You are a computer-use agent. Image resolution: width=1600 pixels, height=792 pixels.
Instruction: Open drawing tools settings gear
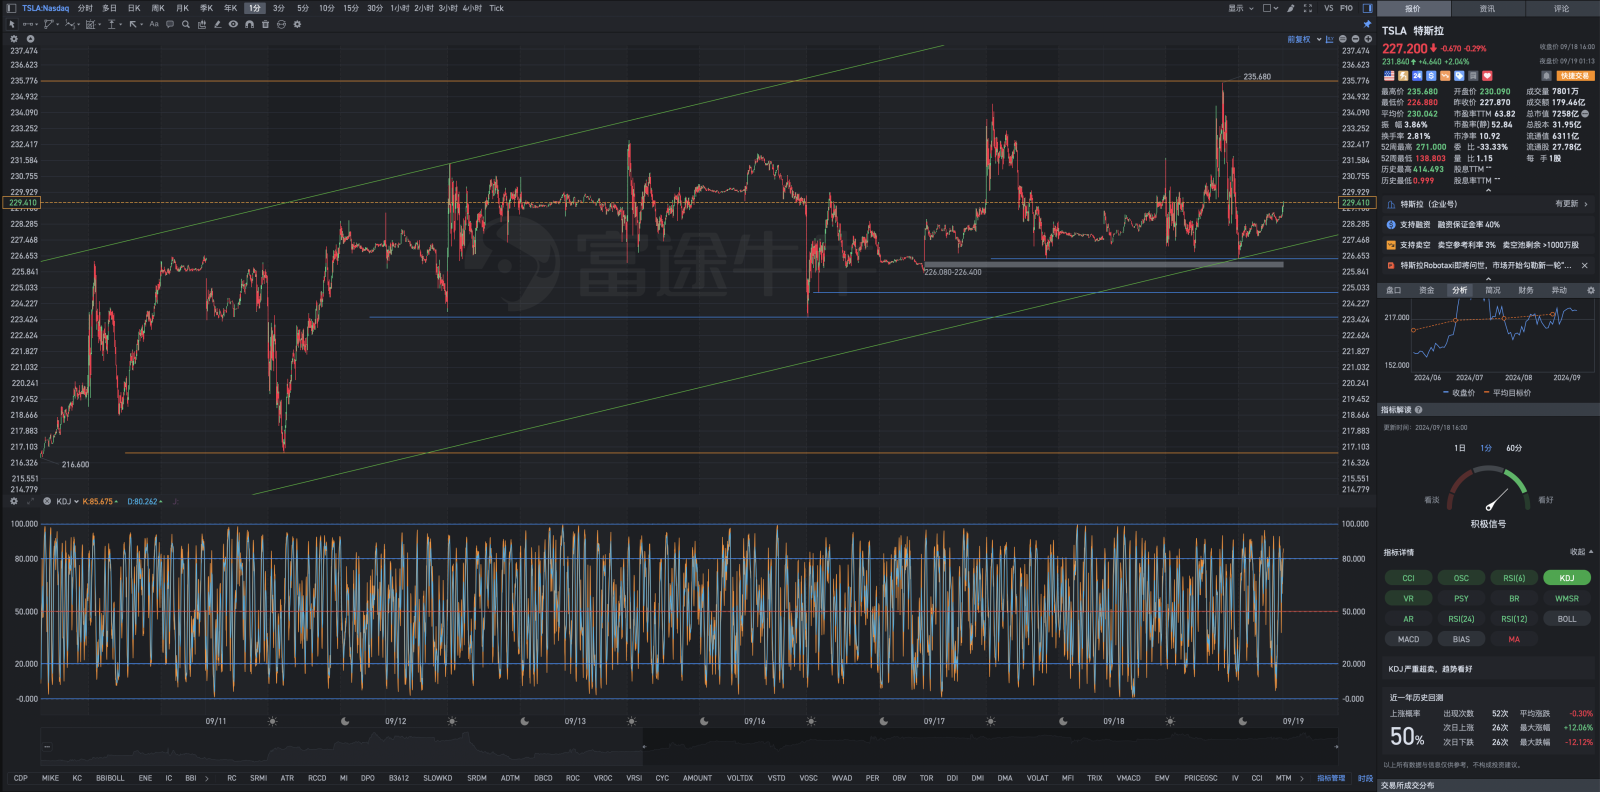point(297,24)
